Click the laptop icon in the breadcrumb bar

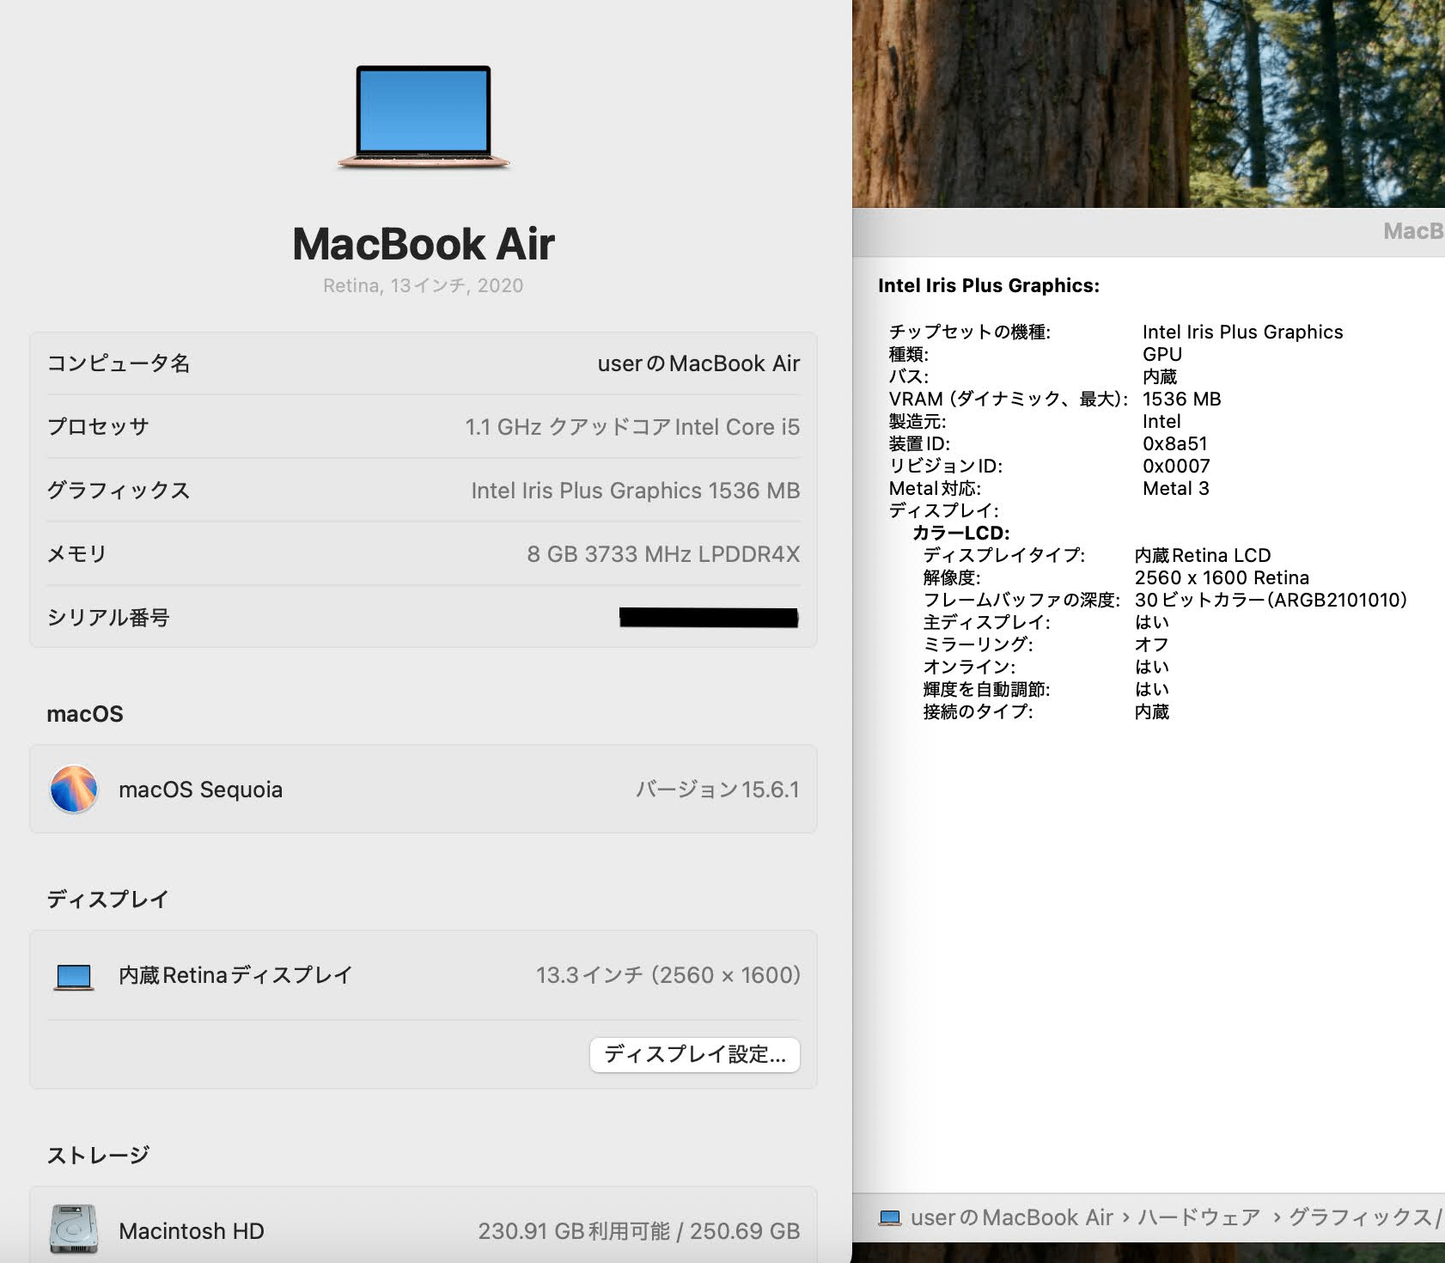pyautogui.click(x=889, y=1217)
